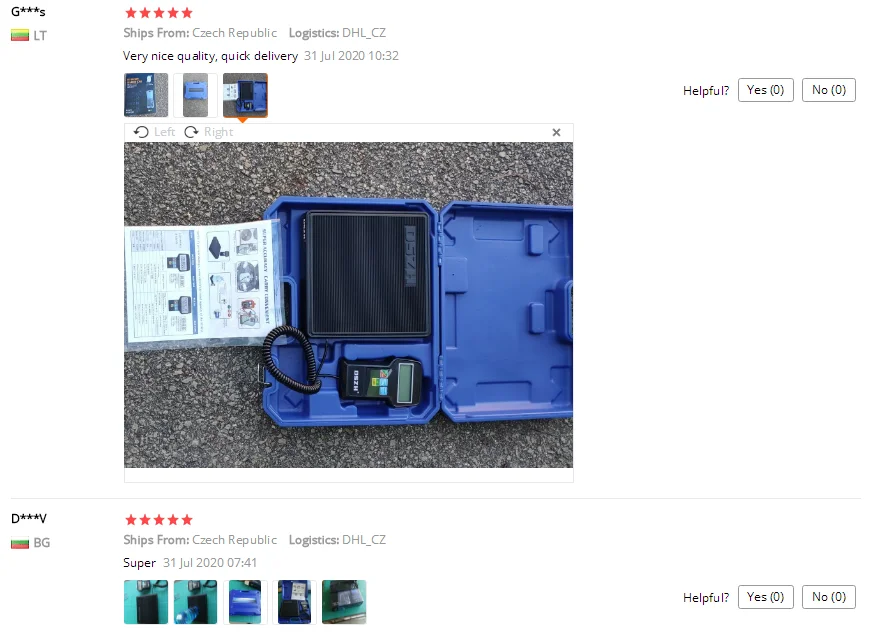Viewport: 870px width, 642px height.
Task: Close the expanded photo viewer
Action: click(557, 132)
